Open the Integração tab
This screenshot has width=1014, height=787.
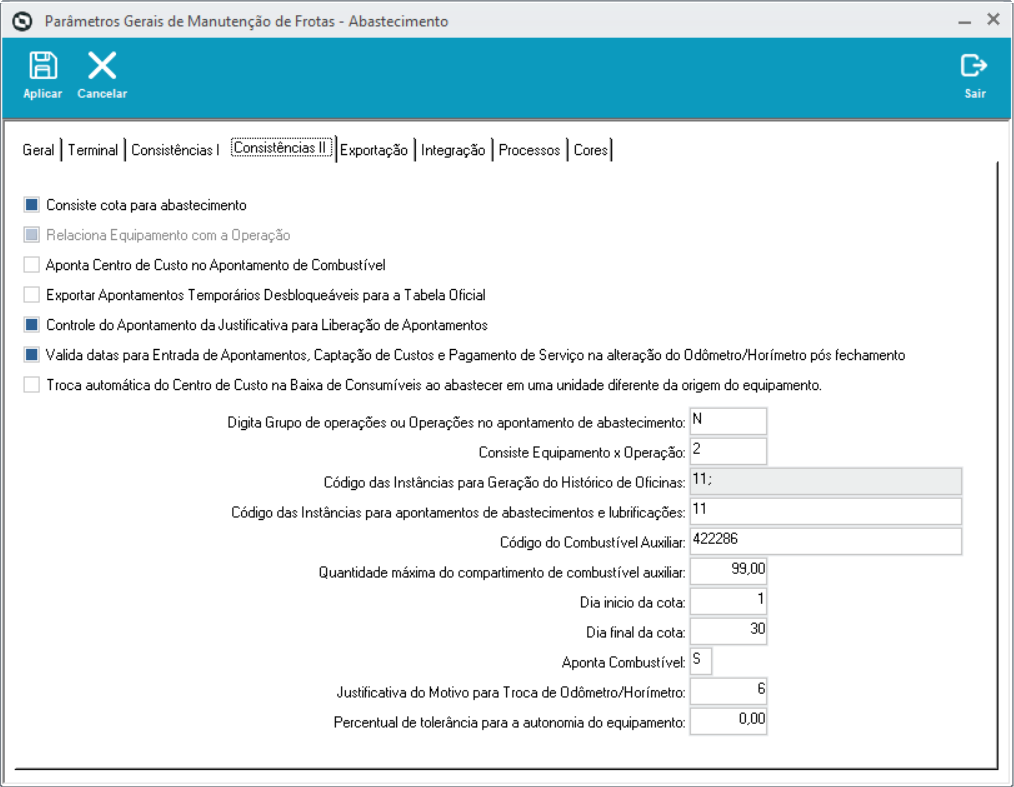(x=453, y=150)
